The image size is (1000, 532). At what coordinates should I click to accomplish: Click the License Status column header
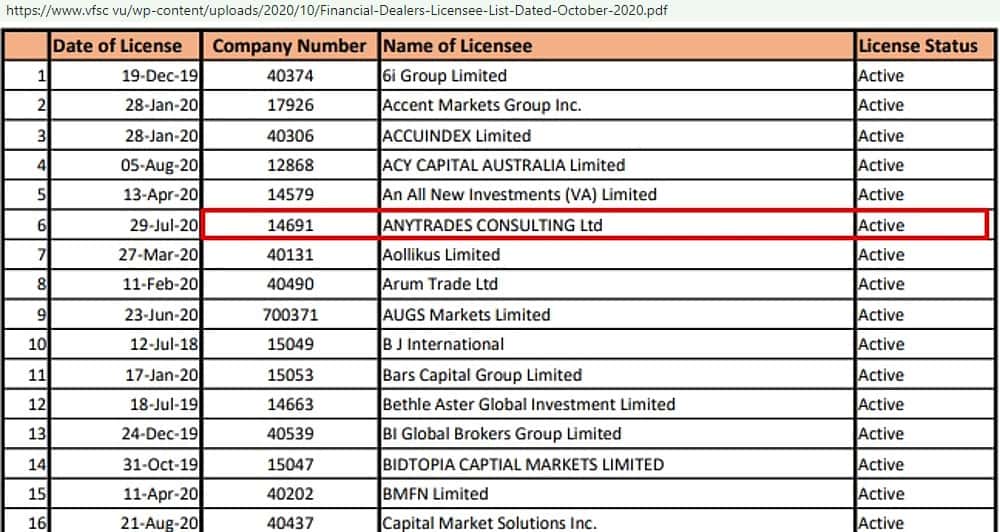tap(918, 46)
